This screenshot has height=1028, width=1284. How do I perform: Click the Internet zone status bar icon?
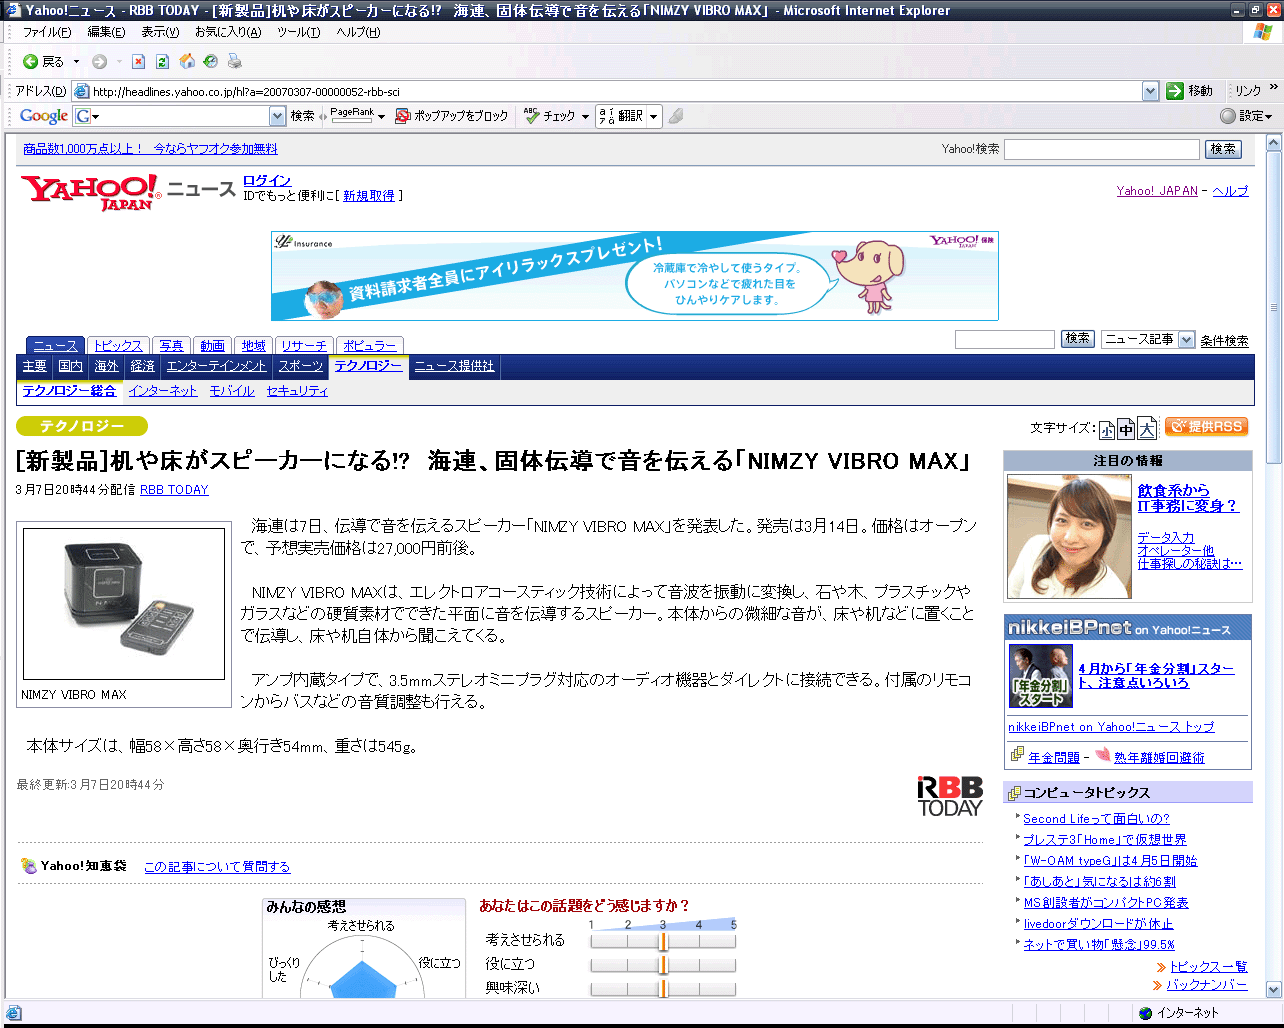pos(1145,1013)
